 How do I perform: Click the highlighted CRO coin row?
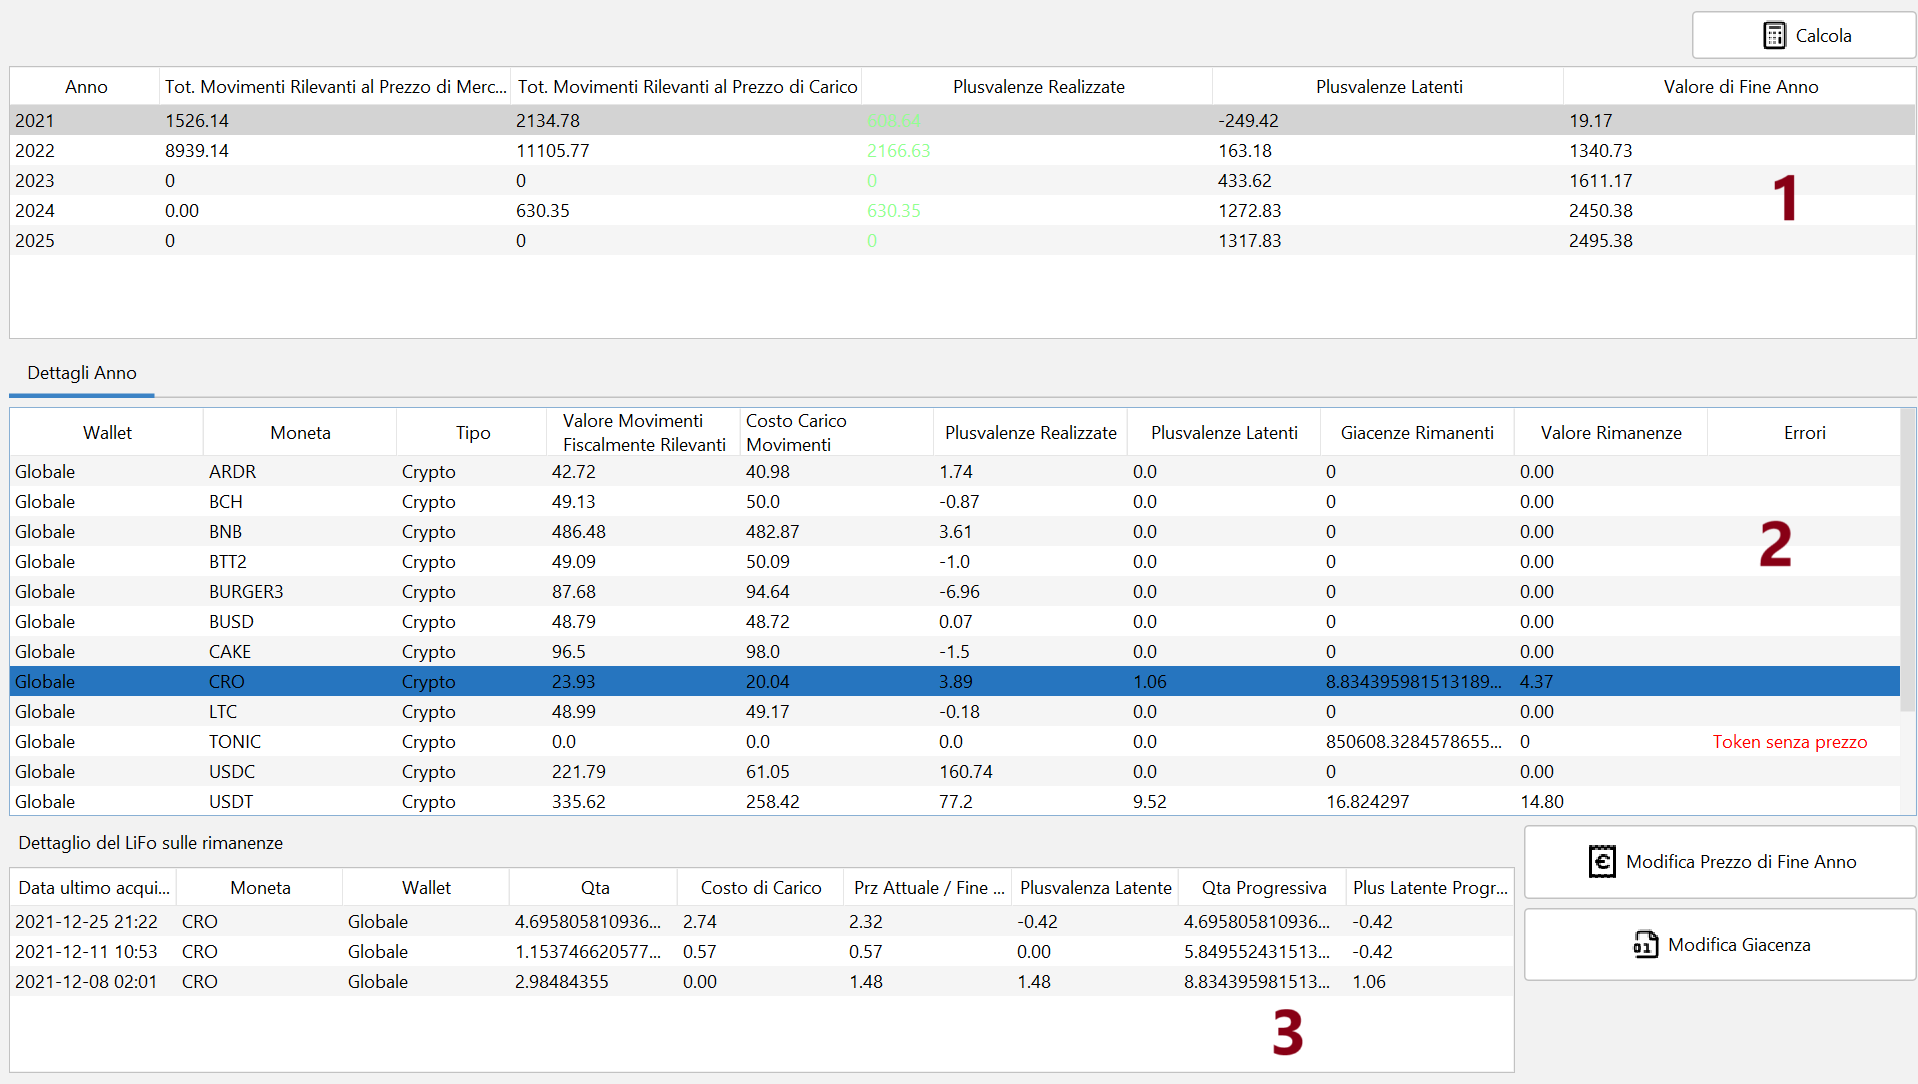[955, 682]
